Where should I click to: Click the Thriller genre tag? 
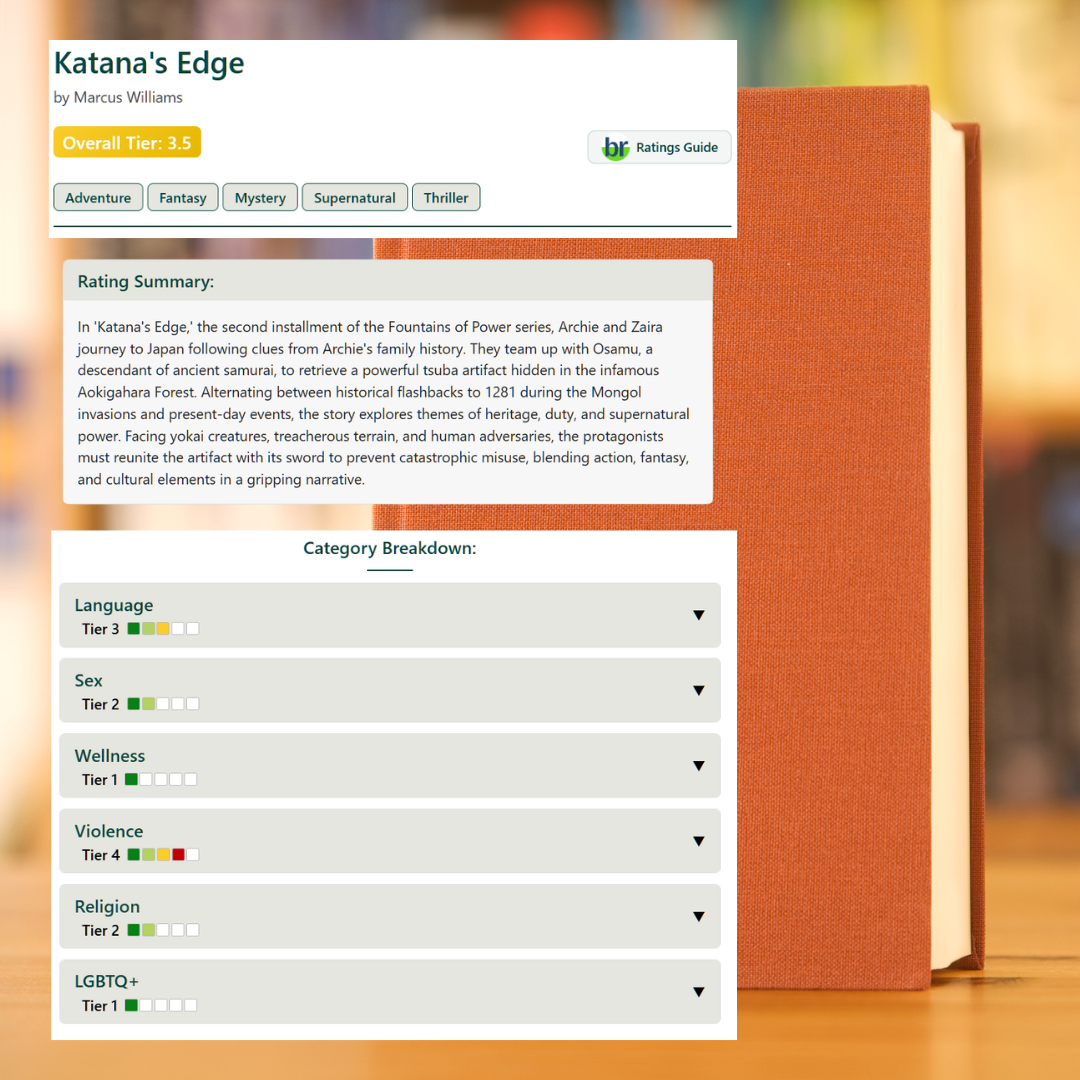[446, 198]
